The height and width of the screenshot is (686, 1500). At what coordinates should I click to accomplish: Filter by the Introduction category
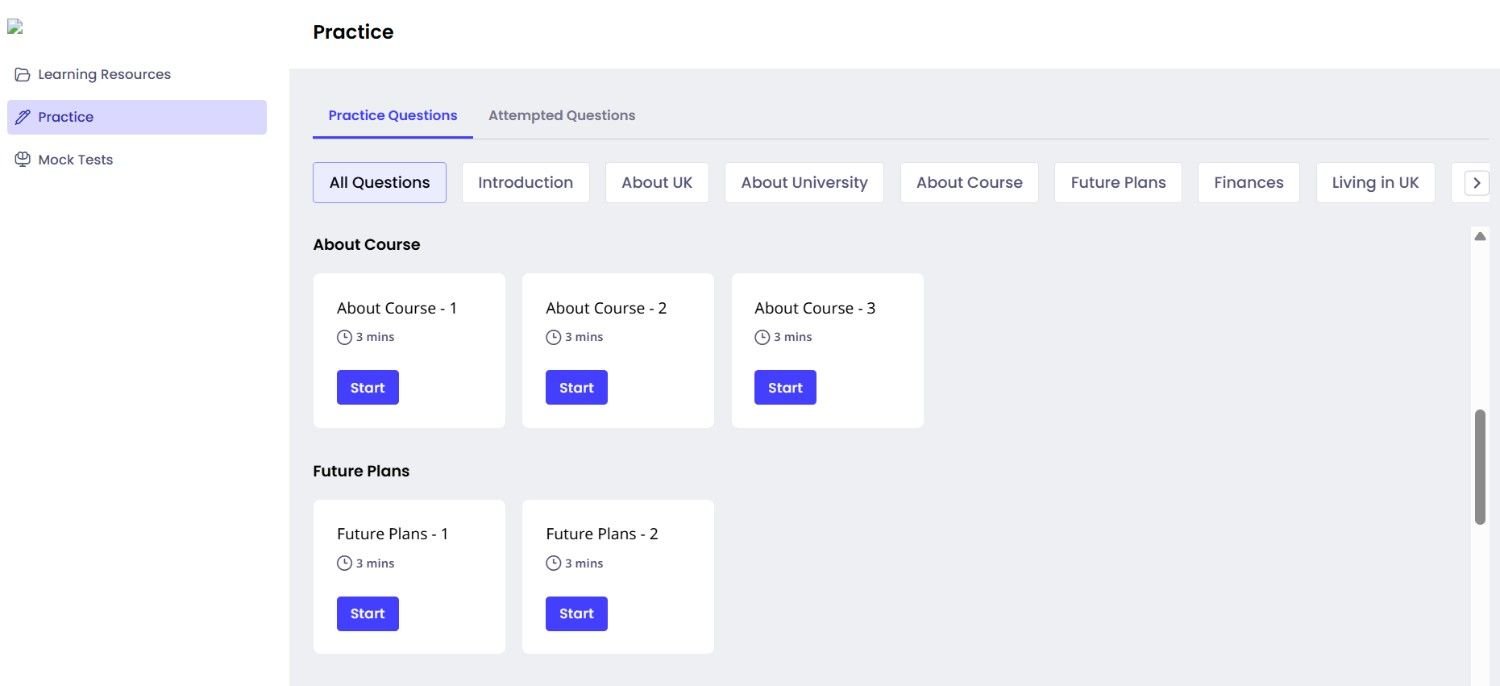click(525, 183)
